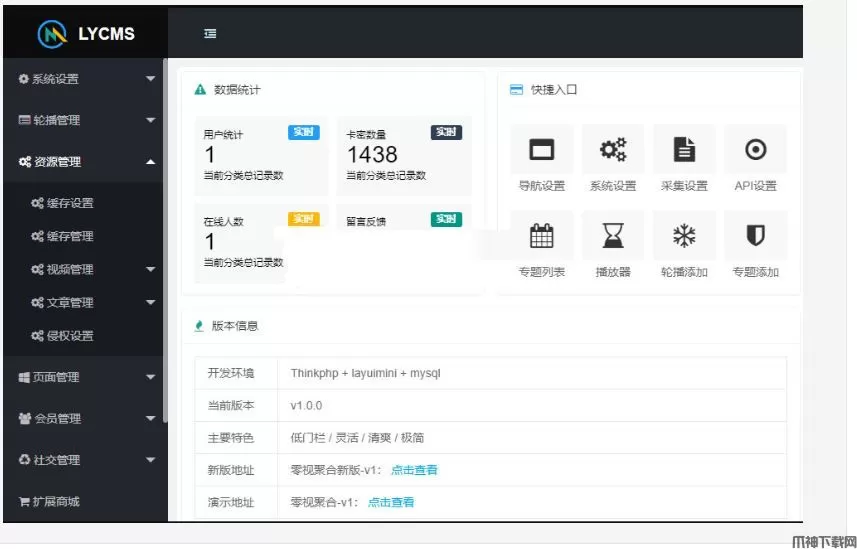The height and width of the screenshot is (549, 857).
Task: Open 专题添加 shield icon
Action: (755, 236)
